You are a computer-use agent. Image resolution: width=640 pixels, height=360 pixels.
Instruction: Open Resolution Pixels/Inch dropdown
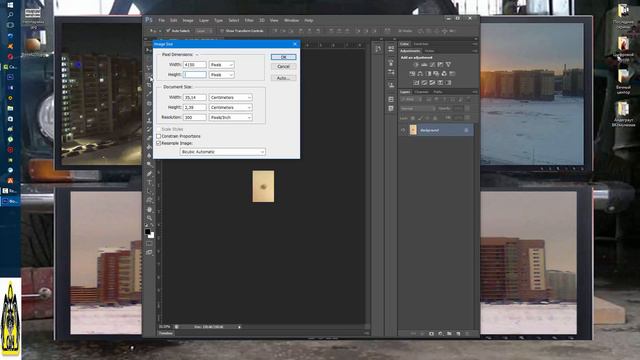pos(231,117)
